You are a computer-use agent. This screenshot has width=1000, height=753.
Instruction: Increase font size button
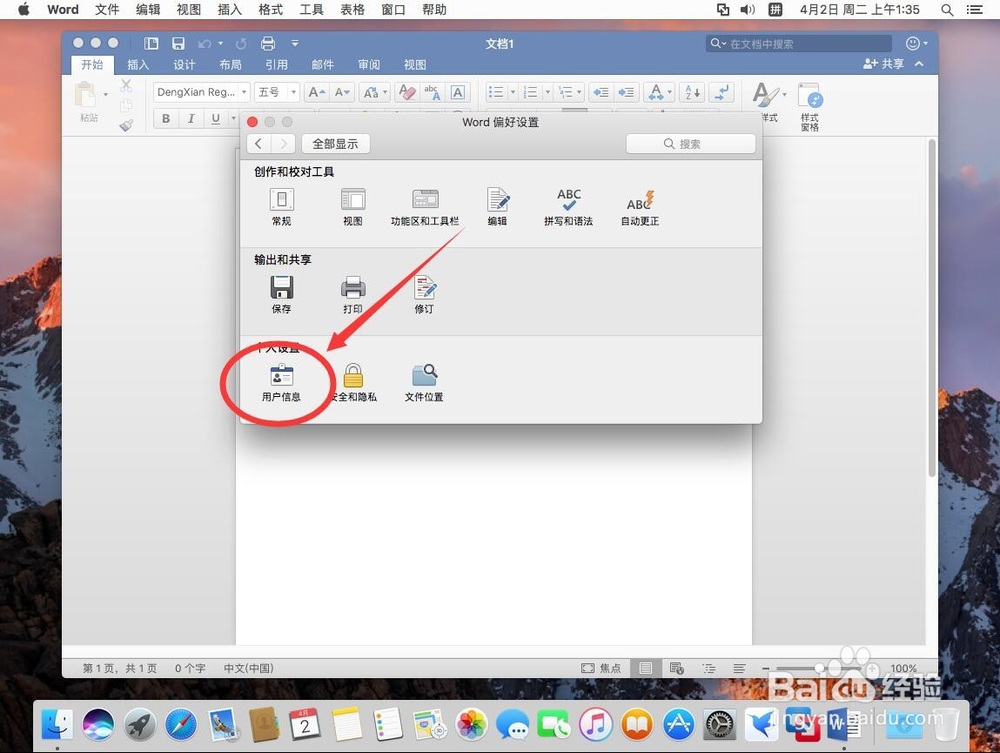pyautogui.click(x=316, y=92)
